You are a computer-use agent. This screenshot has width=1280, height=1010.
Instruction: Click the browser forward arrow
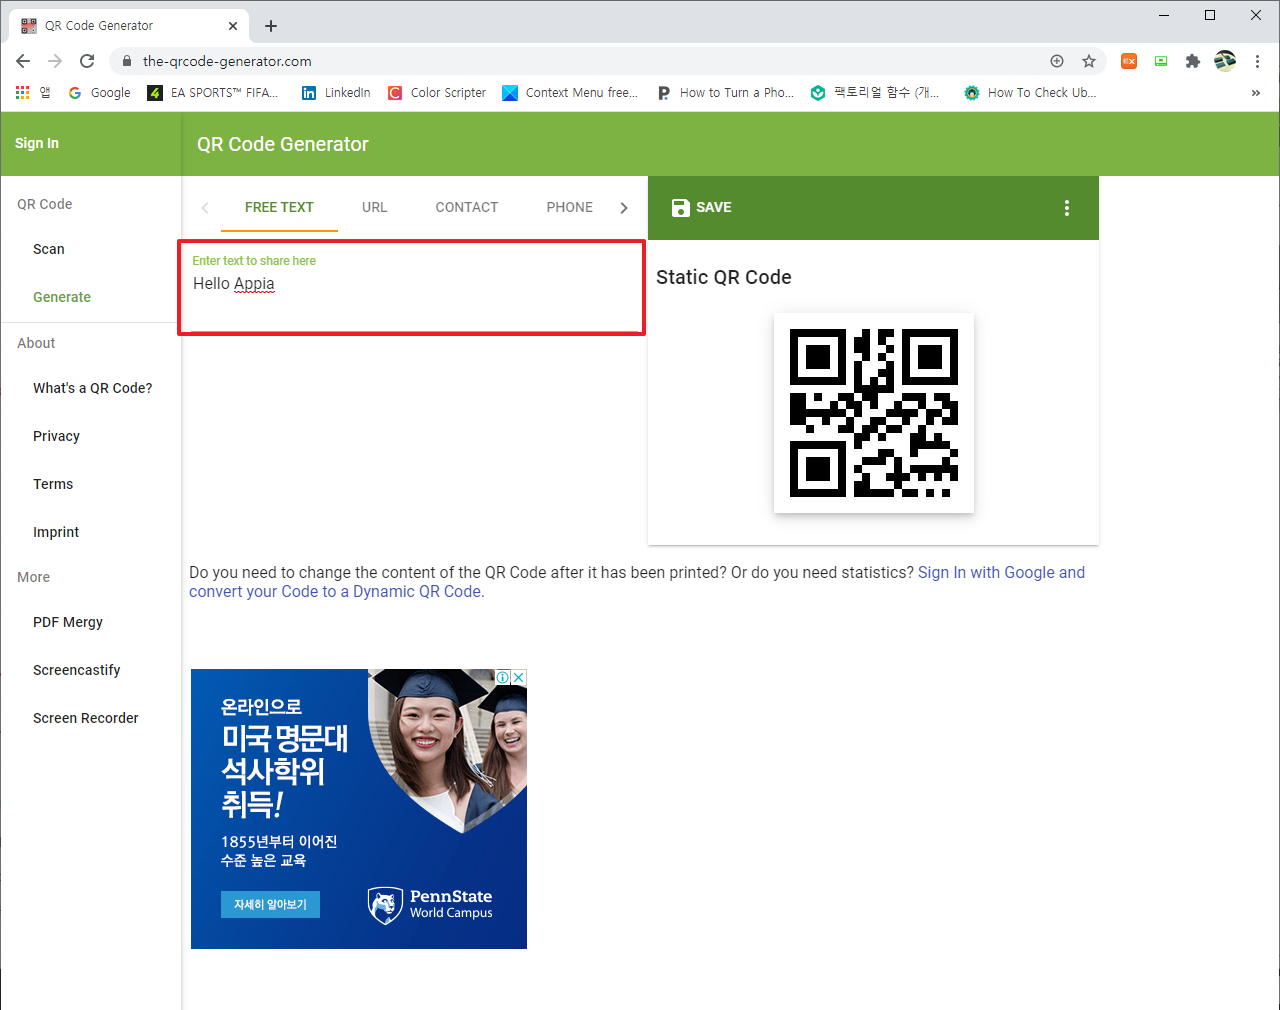[x=55, y=61]
